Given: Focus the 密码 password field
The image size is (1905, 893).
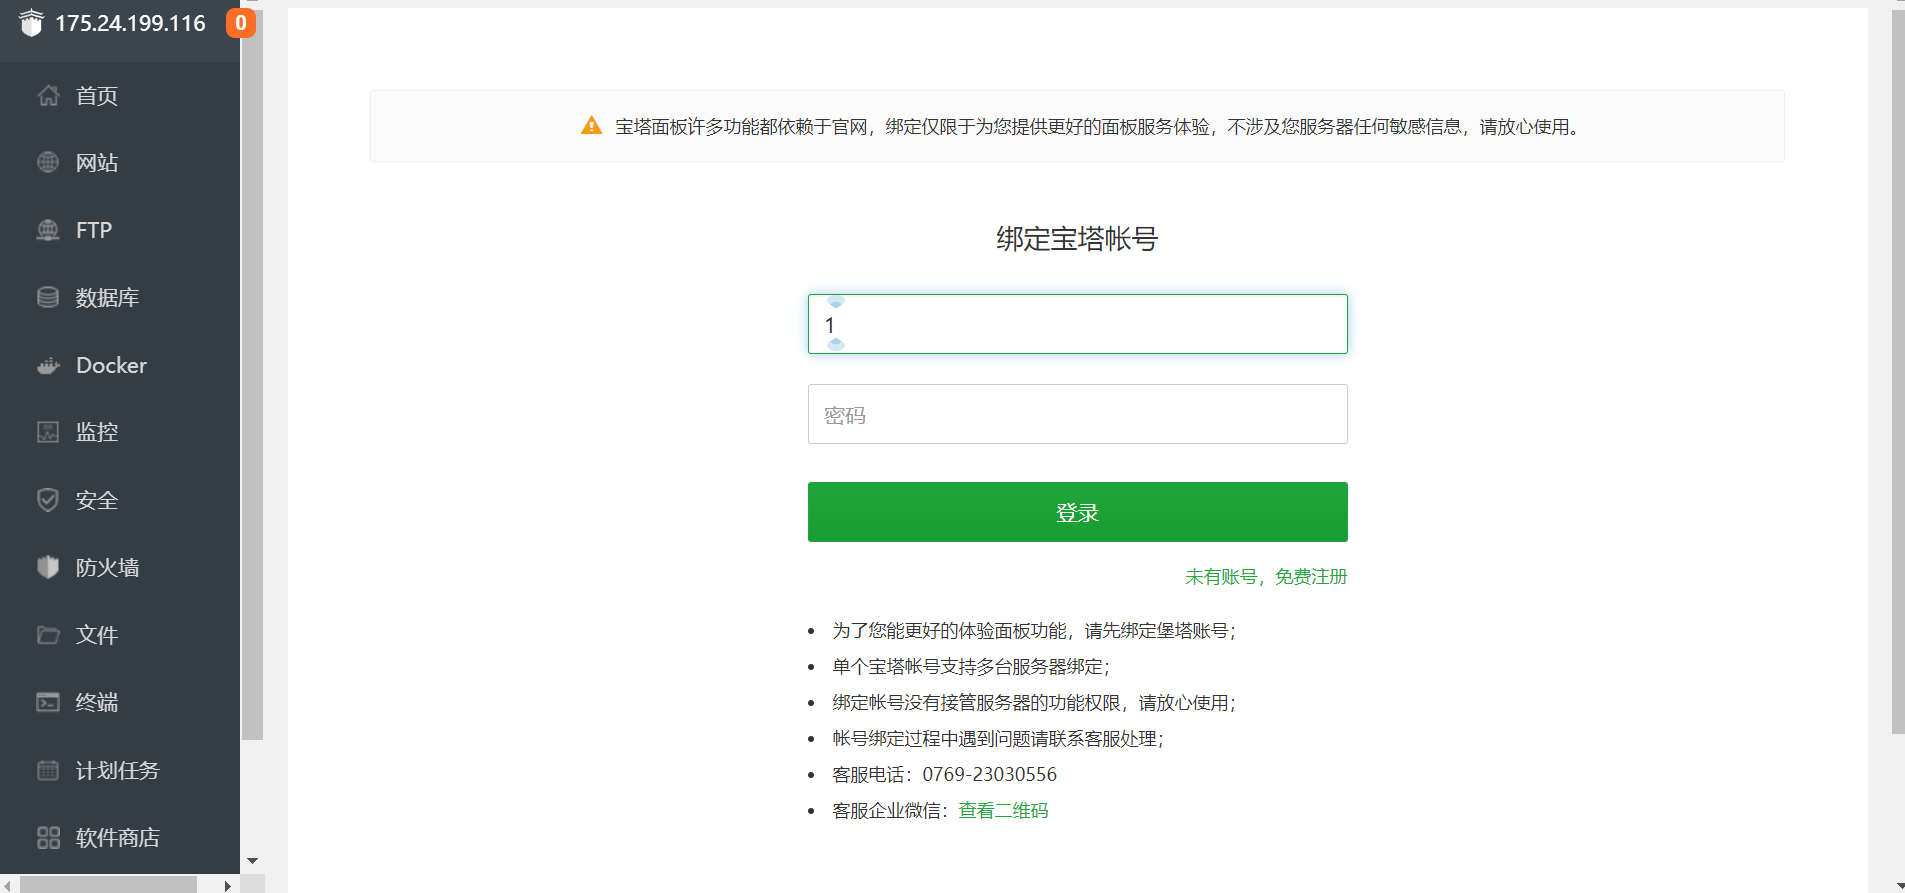Looking at the screenshot, I should pos(1077,414).
